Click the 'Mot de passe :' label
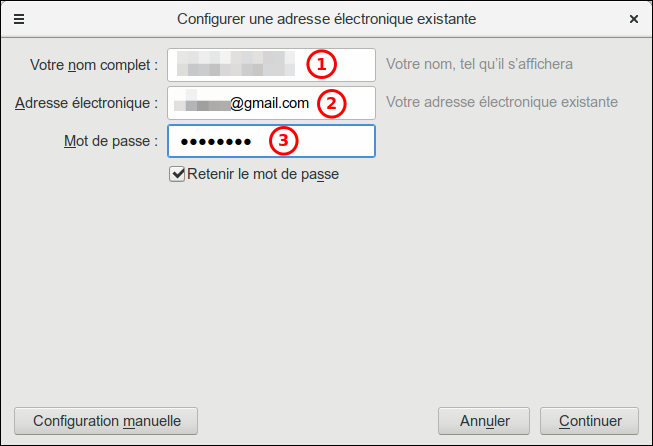Image resolution: width=653 pixels, height=446 pixels. tap(110, 141)
